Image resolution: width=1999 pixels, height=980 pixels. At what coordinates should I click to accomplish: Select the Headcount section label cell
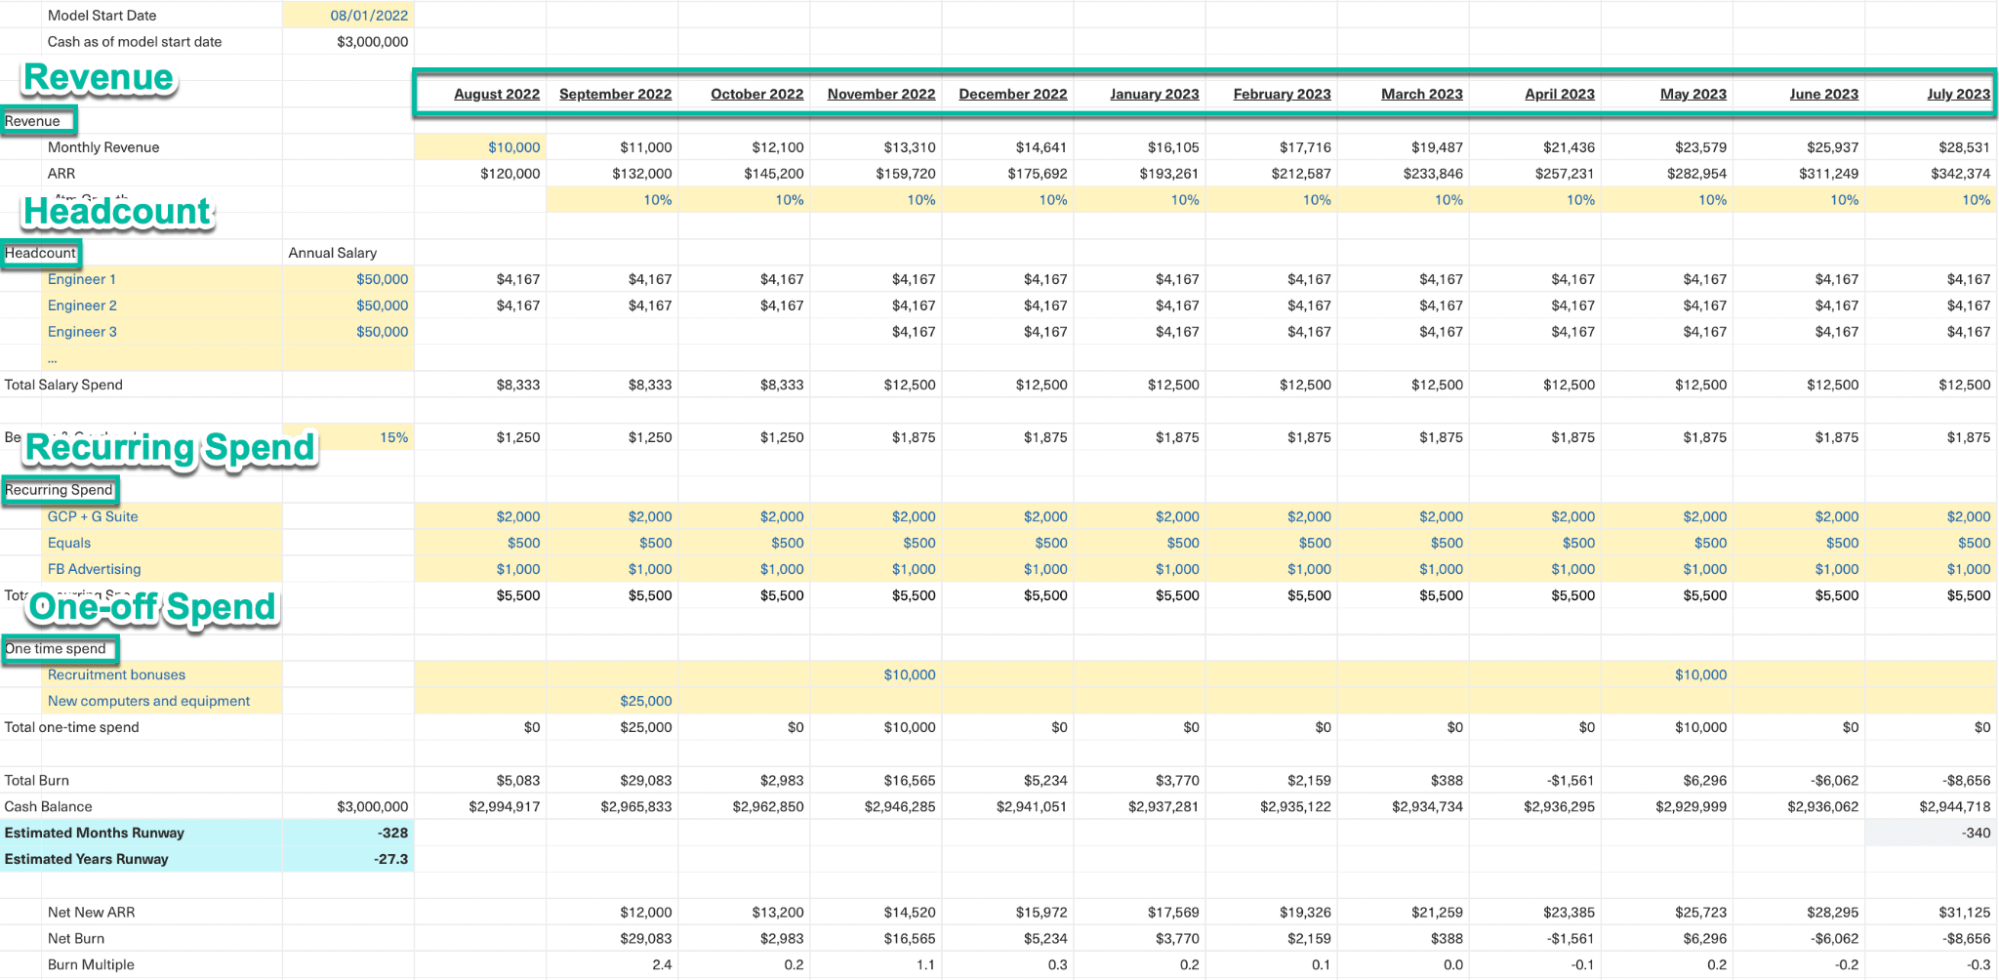point(40,253)
